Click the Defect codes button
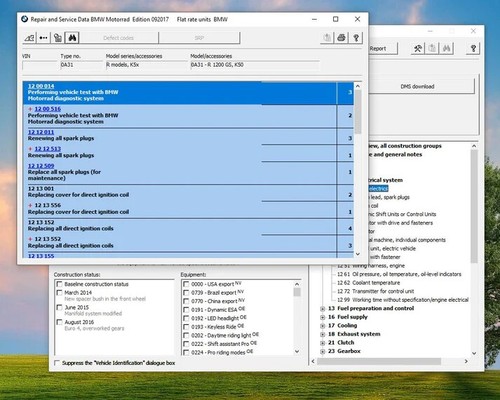The height and width of the screenshot is (400, 500). [119, 38]
